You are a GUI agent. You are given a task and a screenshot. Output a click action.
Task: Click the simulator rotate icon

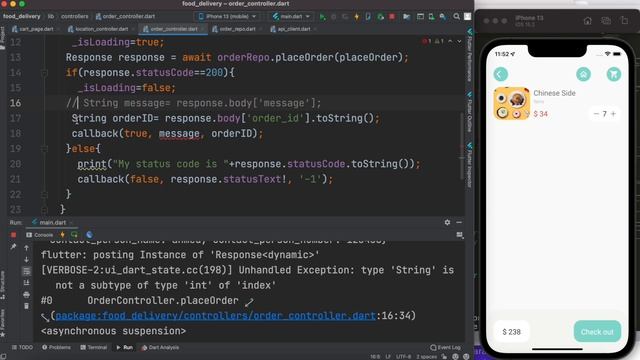pyautogui.click(x=624, y=21)
